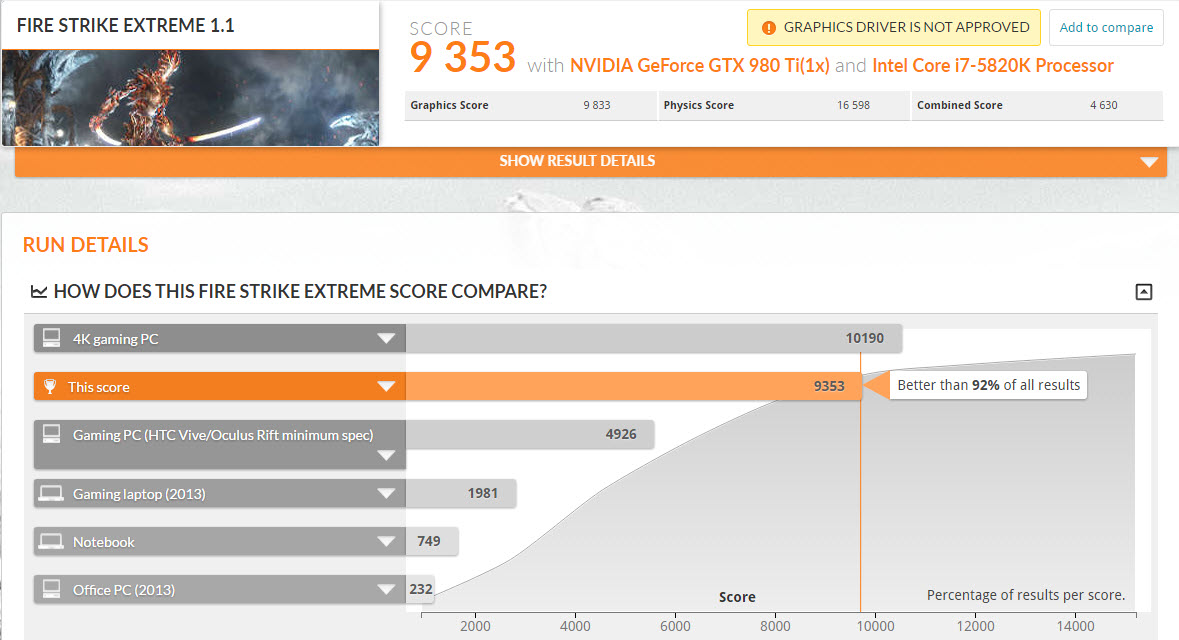Click the Add to compare button

point(1106,28)
